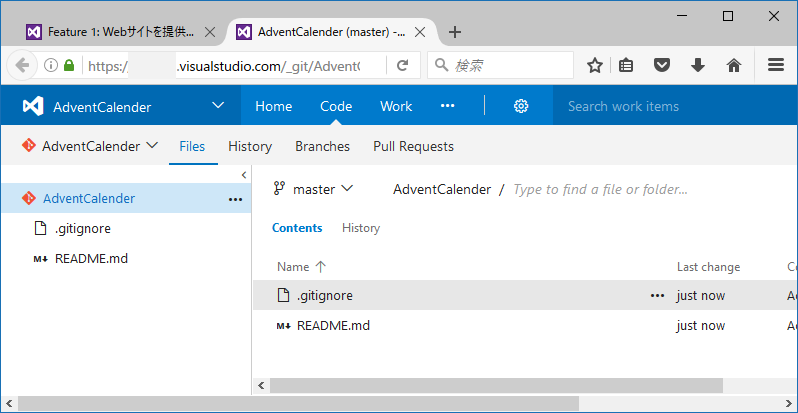Switch to the Feature 1 browser tab
Image resolution: width=798 pixels, height=413 pixels.
coord(120,32)
